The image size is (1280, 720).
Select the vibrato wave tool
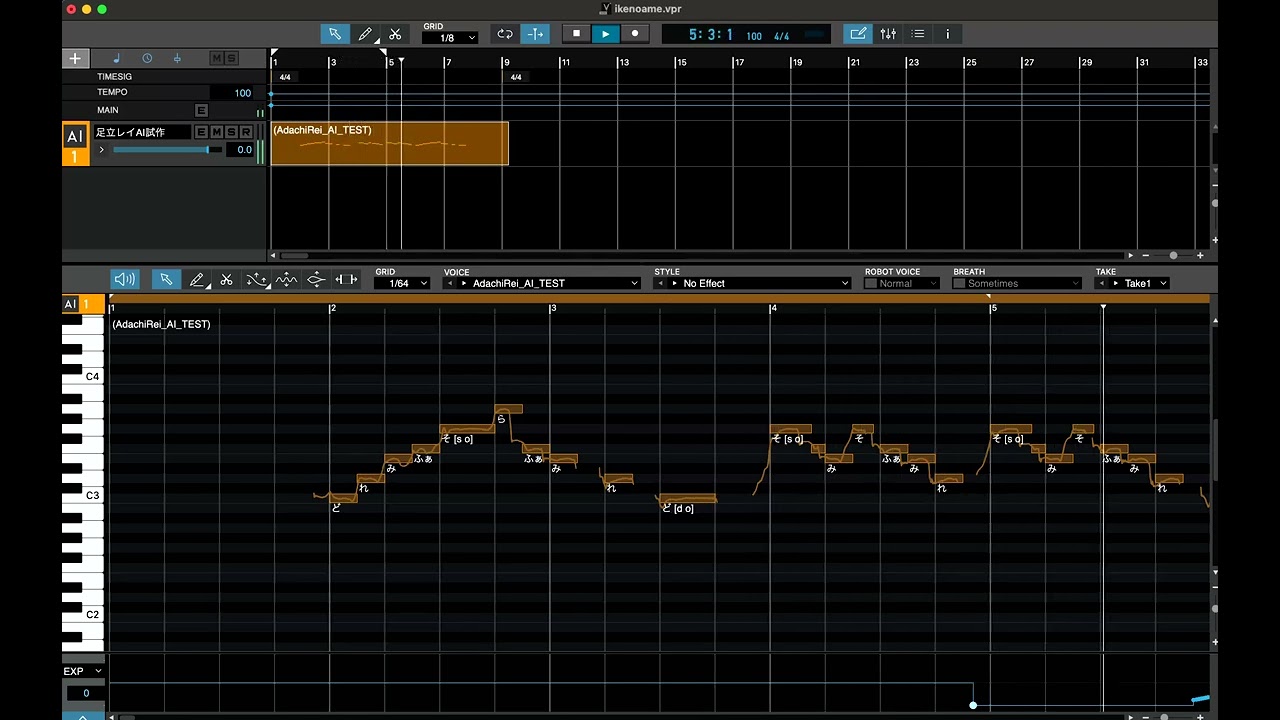click(x=286, y=280)
